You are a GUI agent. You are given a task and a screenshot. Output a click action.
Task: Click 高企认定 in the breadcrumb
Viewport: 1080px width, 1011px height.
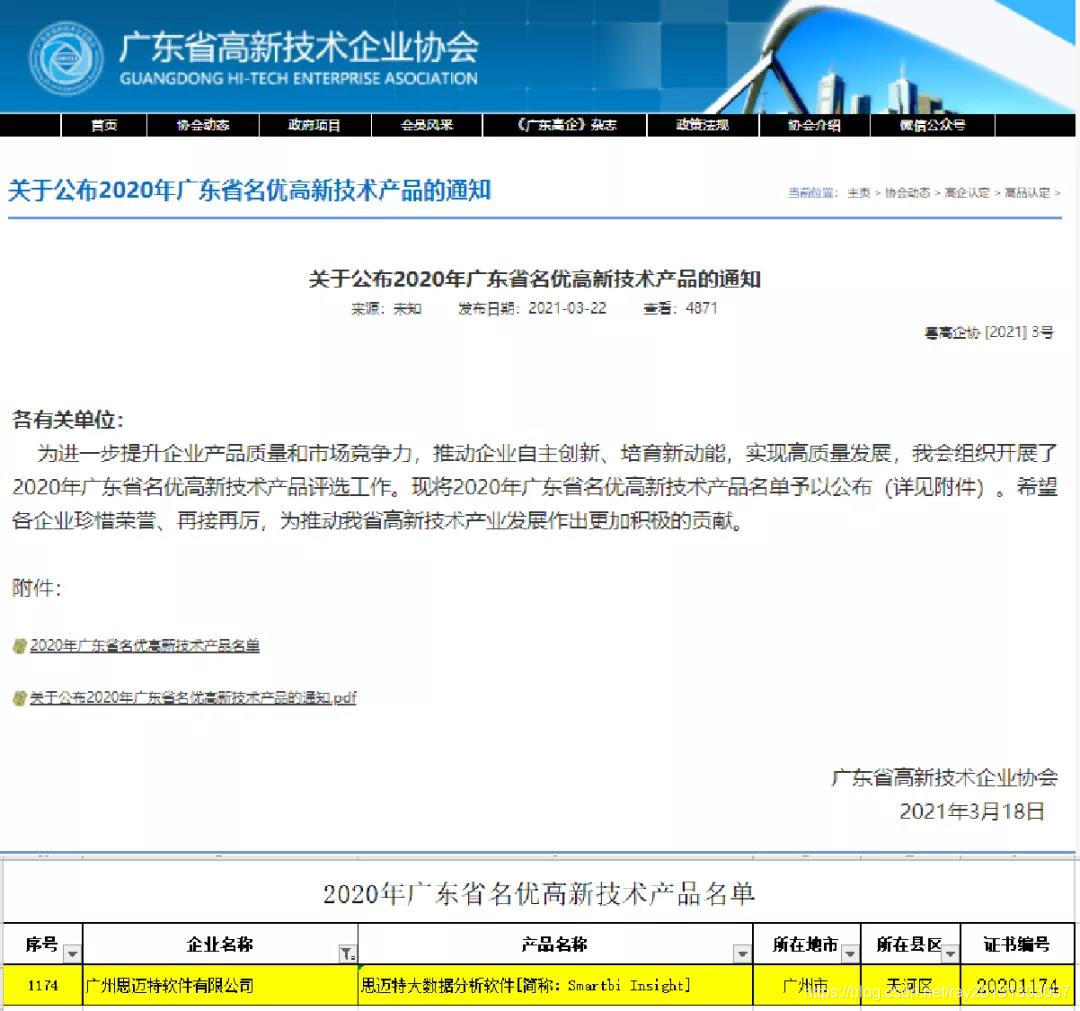click(x=967, y=193)
